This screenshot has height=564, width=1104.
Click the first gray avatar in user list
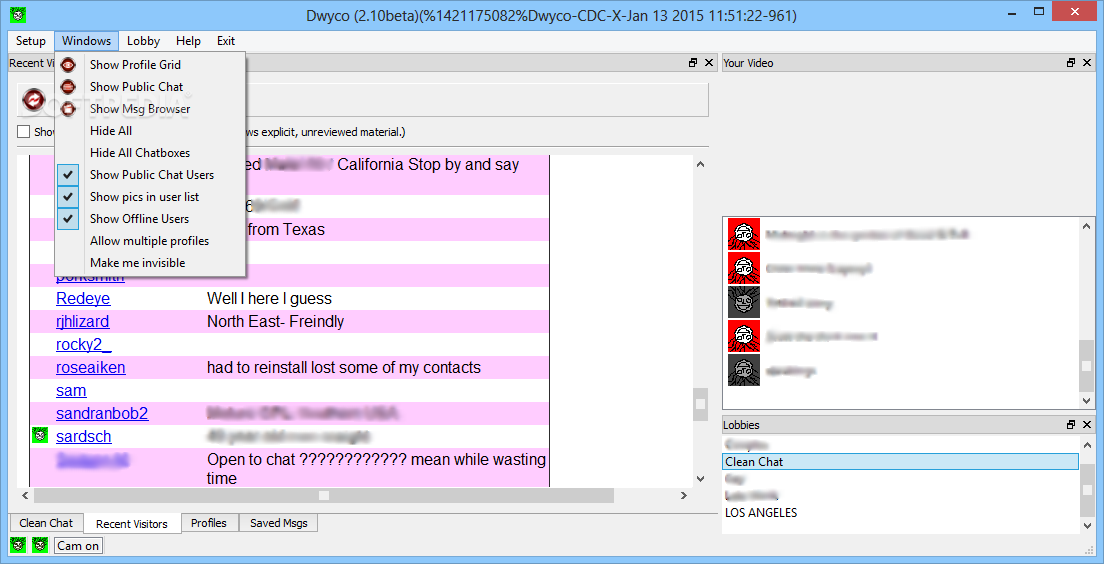(x=744, y=302)
